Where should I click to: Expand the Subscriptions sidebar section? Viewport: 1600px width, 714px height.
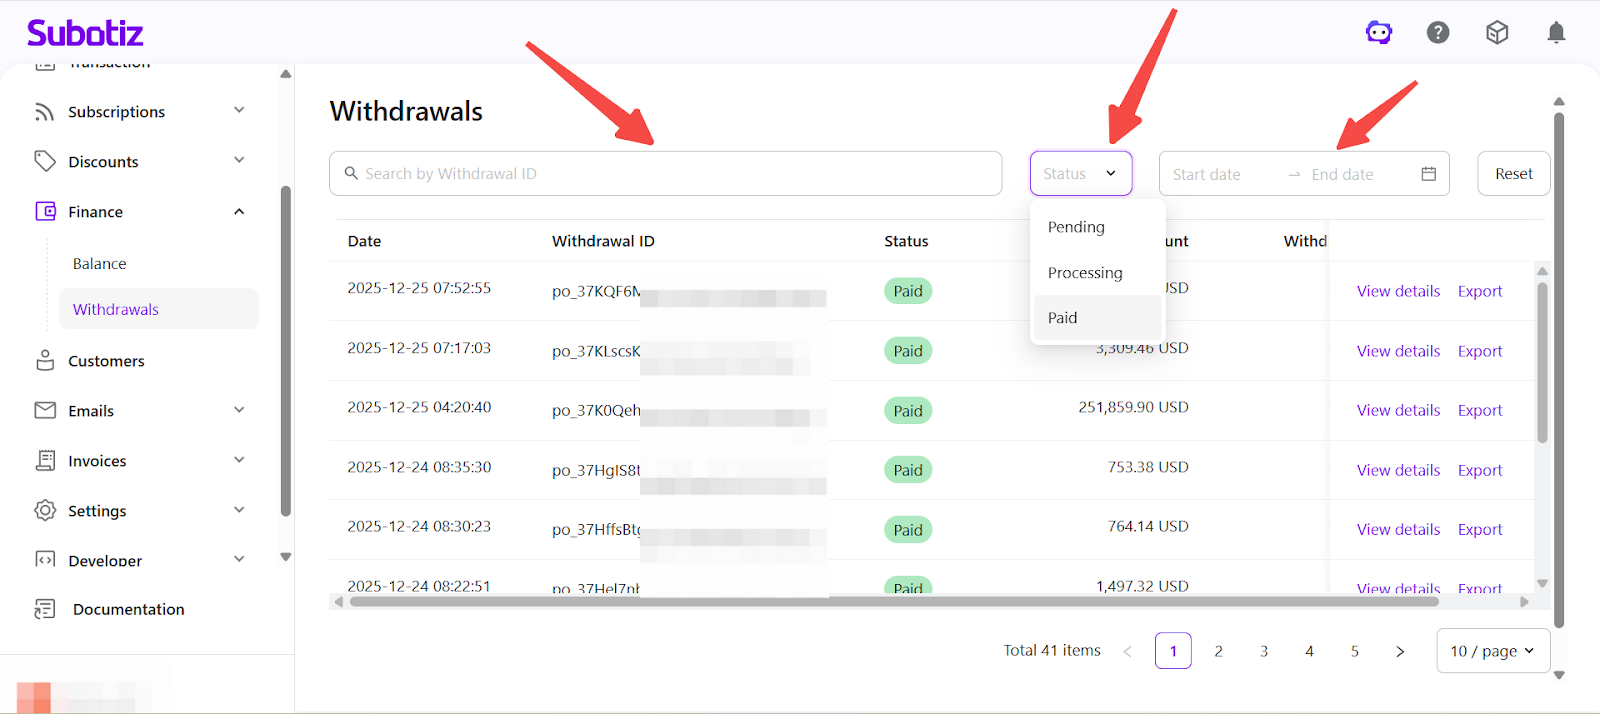click(x=239, y=111)
